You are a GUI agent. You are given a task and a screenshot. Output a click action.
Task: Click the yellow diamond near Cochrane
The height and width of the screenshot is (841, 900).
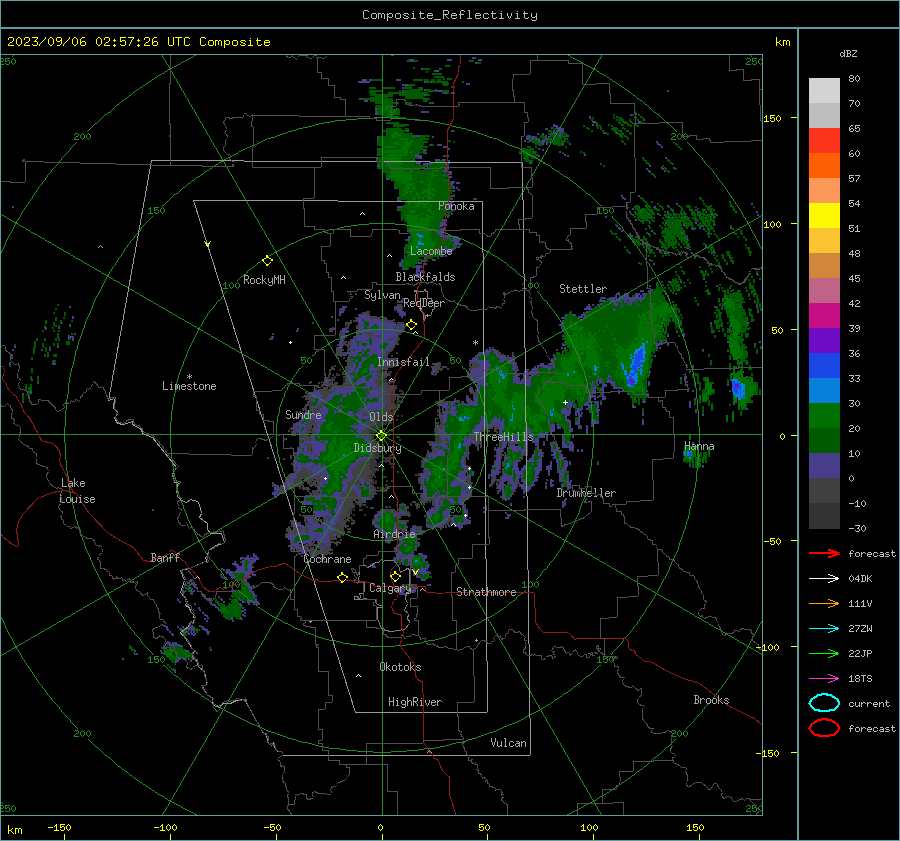pos(342,577)
